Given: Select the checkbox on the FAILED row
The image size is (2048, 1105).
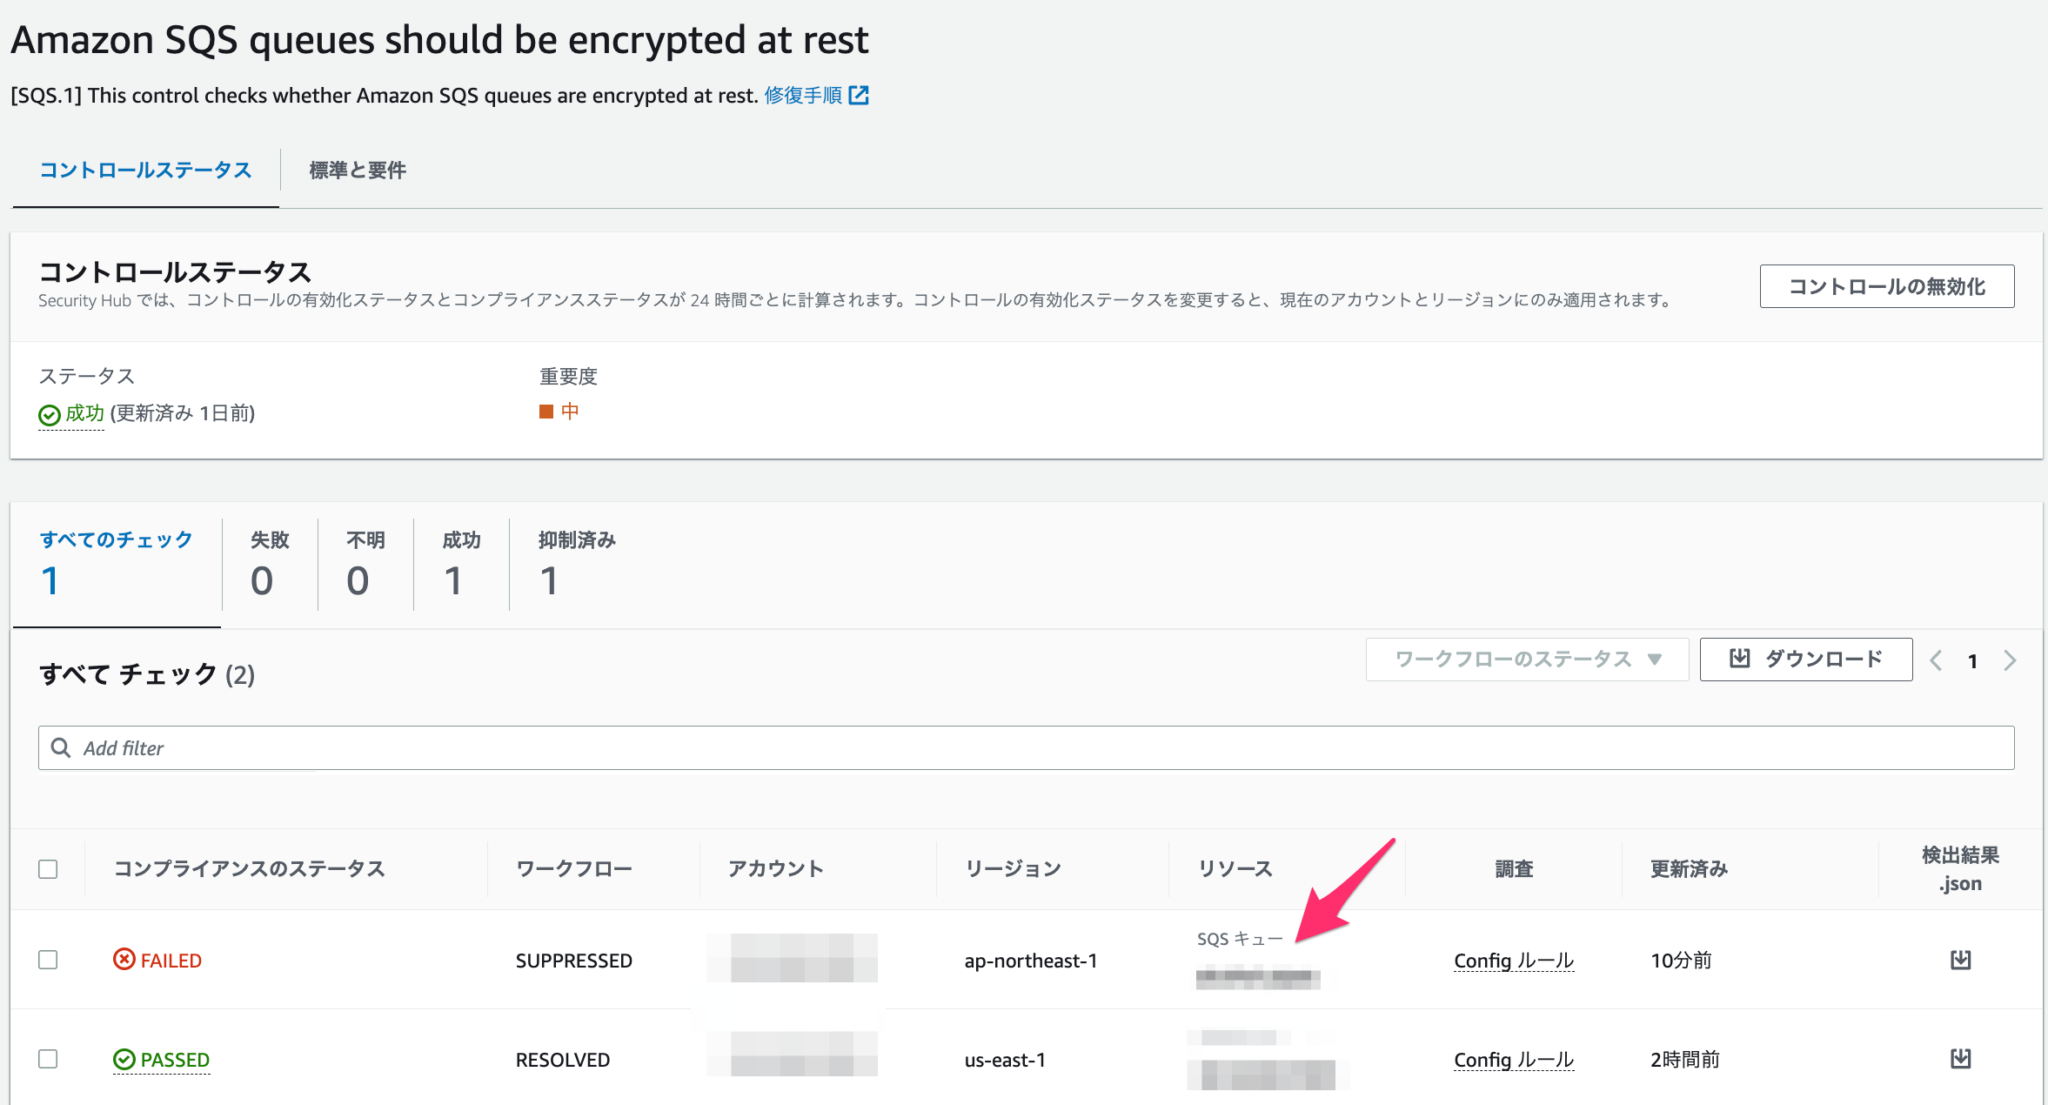Looking at the screenshot, I should tap(47, 958).
